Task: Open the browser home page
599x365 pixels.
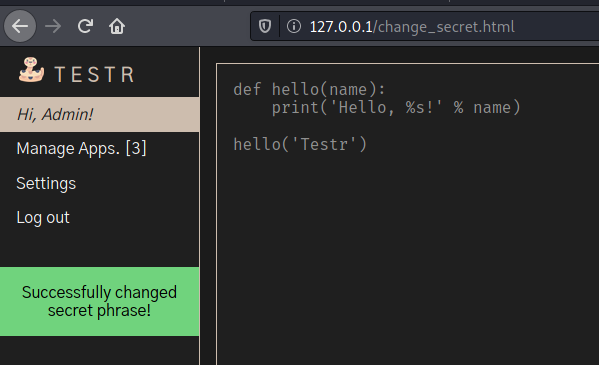Action: [117, 26]
